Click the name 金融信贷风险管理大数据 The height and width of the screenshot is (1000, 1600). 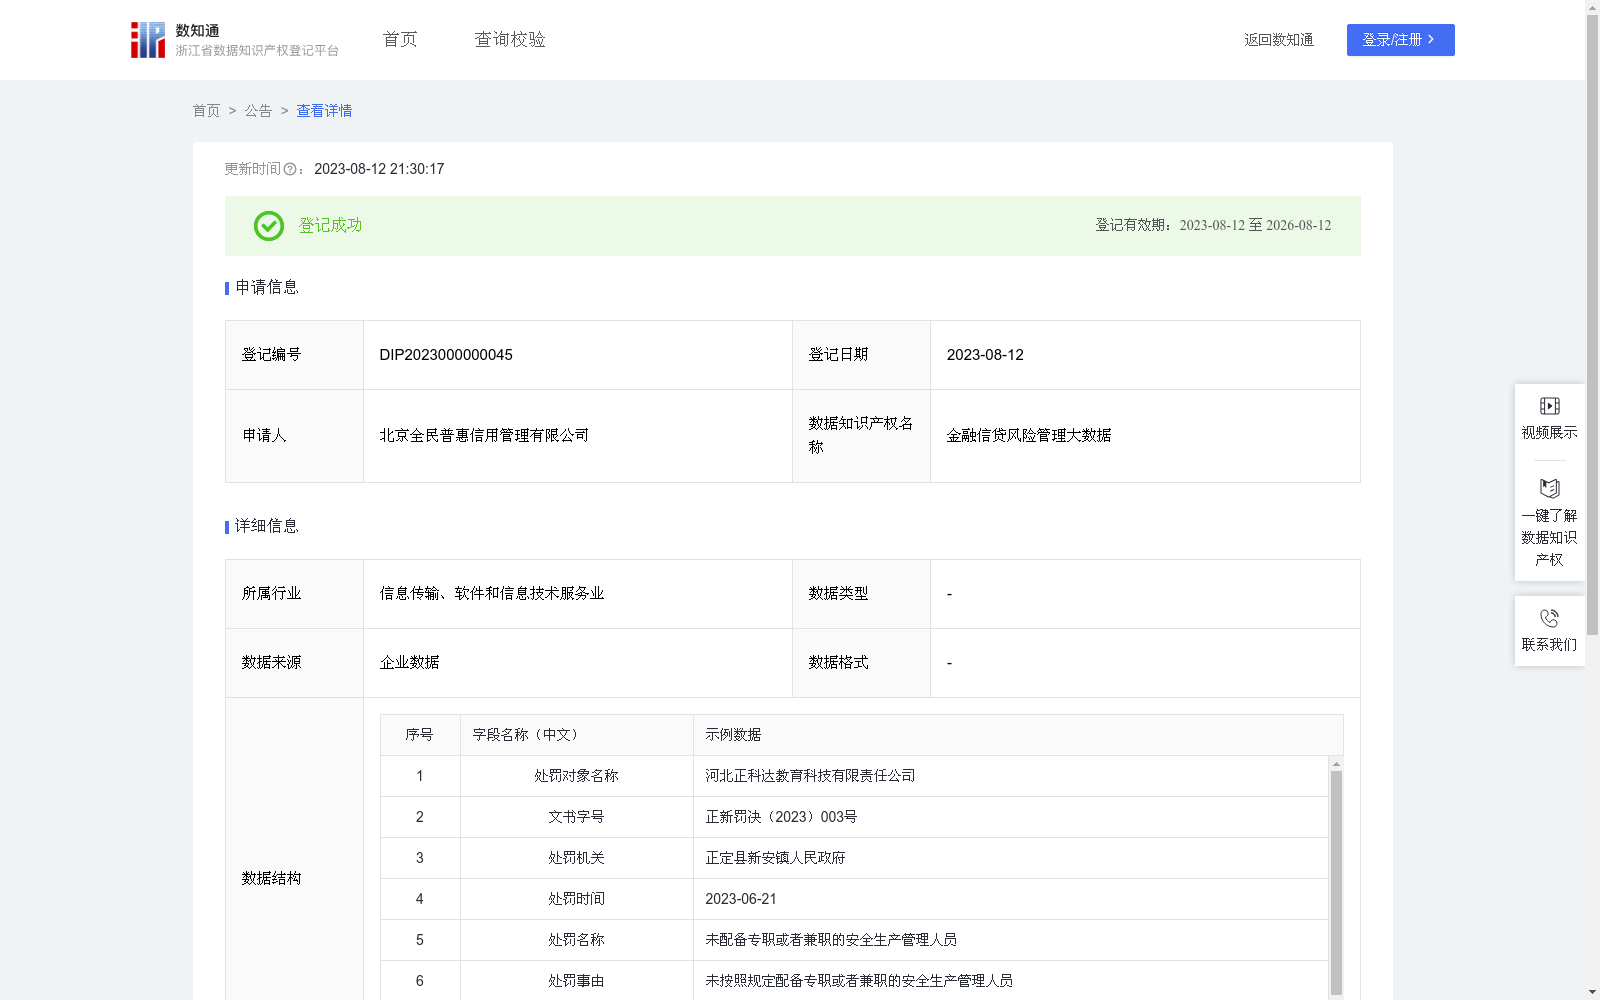coord(1029,436)
